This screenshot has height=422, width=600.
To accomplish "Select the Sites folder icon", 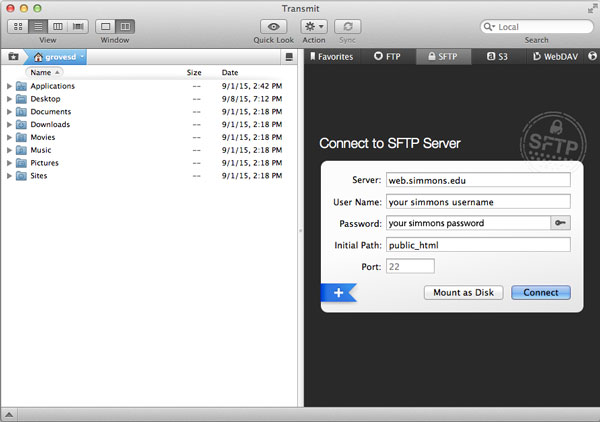I will [x=21, y=176].
